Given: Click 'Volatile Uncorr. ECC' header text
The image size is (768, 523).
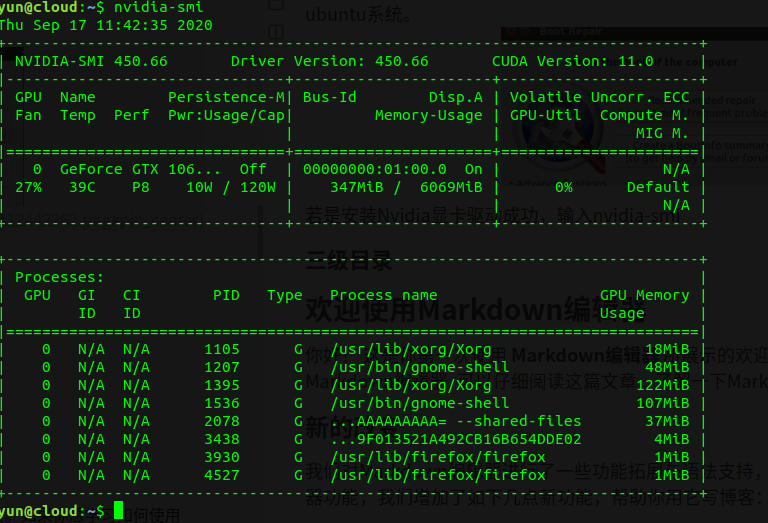Looking at the screenshot, I should click(600, 97).
